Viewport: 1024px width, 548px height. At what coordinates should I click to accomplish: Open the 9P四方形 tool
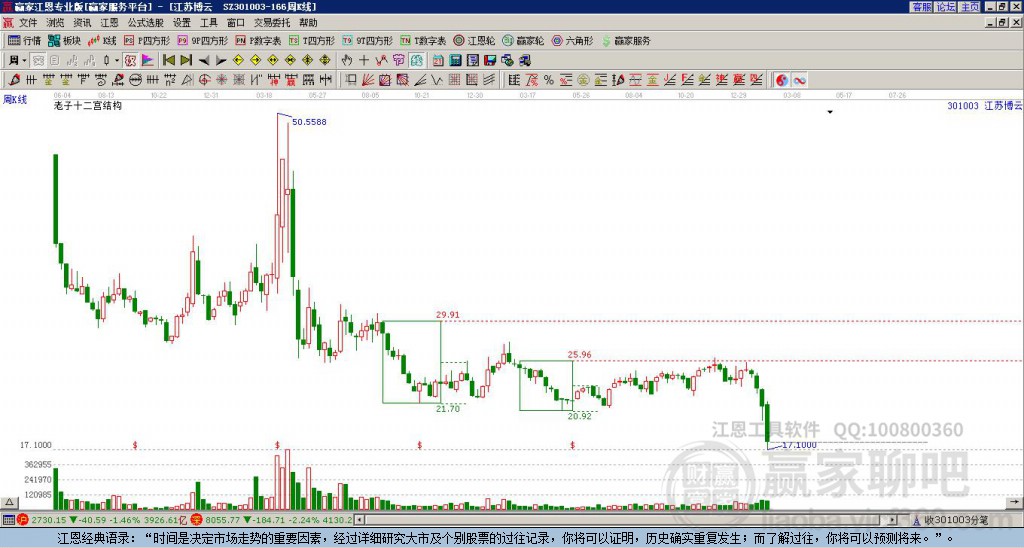(202, 40)
